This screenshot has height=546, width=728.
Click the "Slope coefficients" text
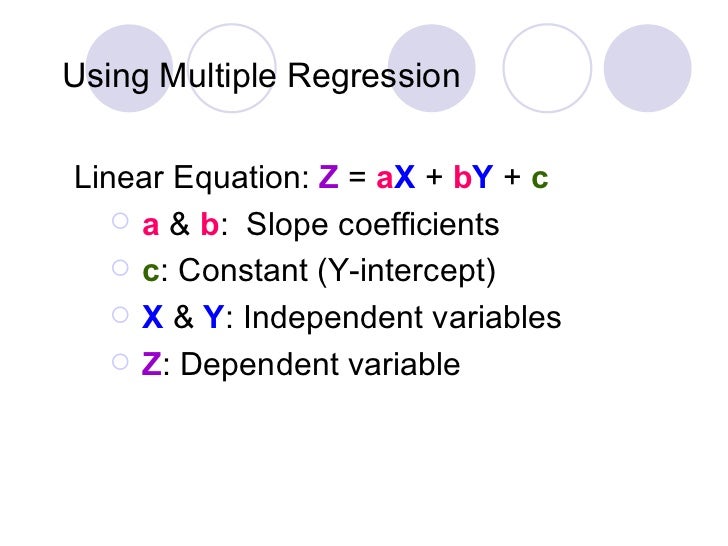(x=372, y=226)
